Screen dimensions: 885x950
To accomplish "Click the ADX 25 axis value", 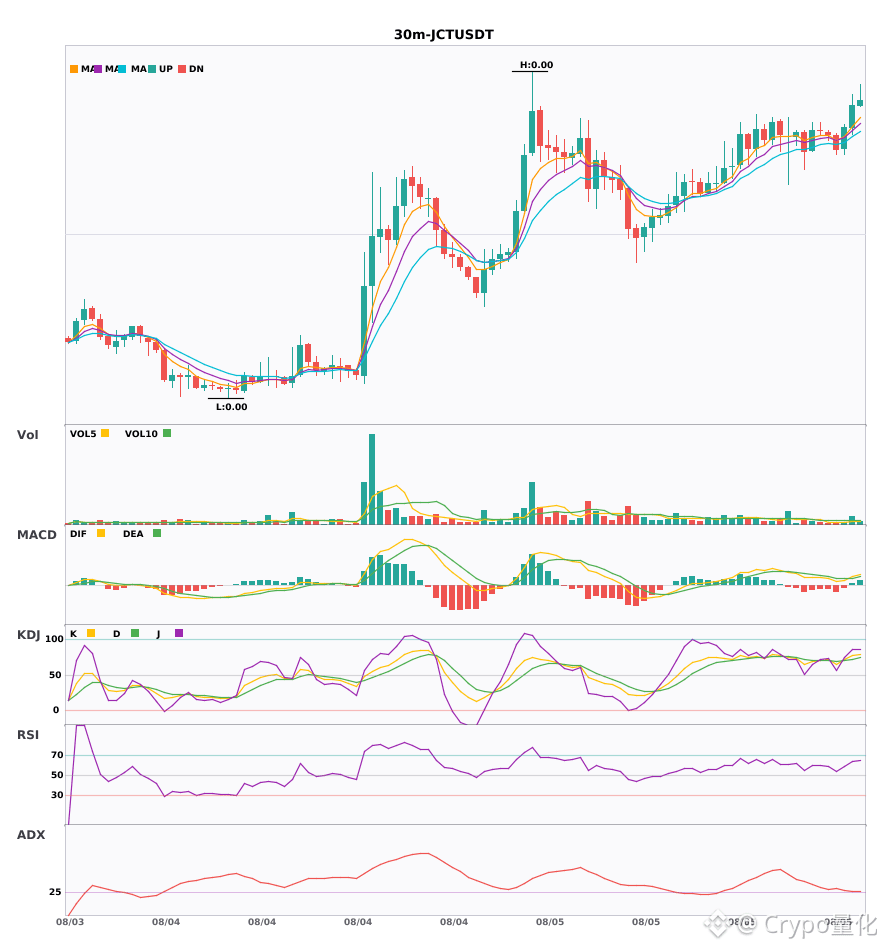I will point(55,892).
